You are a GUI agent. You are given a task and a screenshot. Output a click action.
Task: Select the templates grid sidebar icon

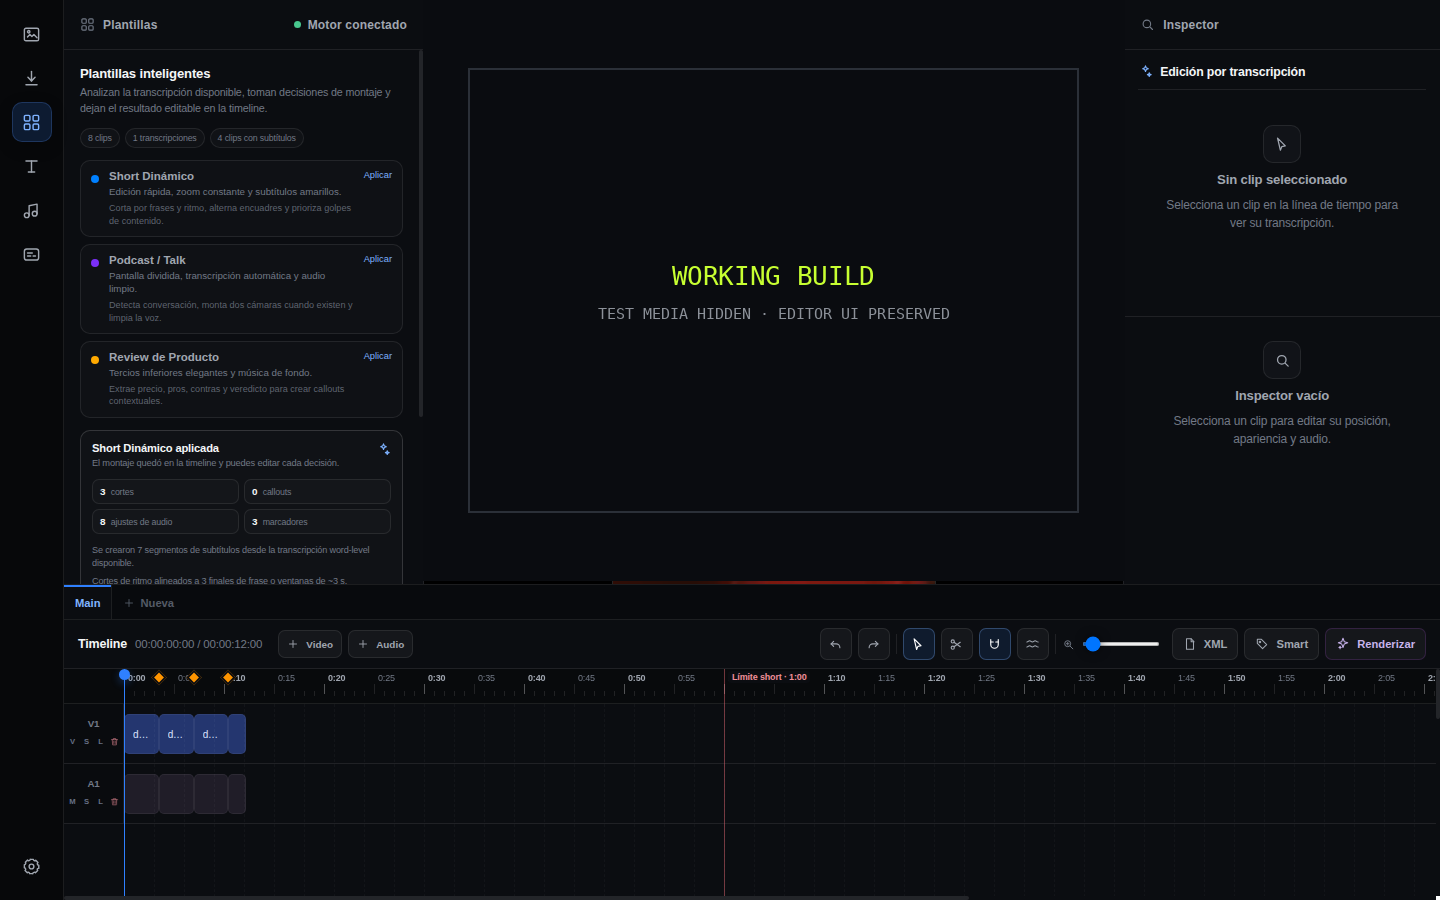[31, 122]
